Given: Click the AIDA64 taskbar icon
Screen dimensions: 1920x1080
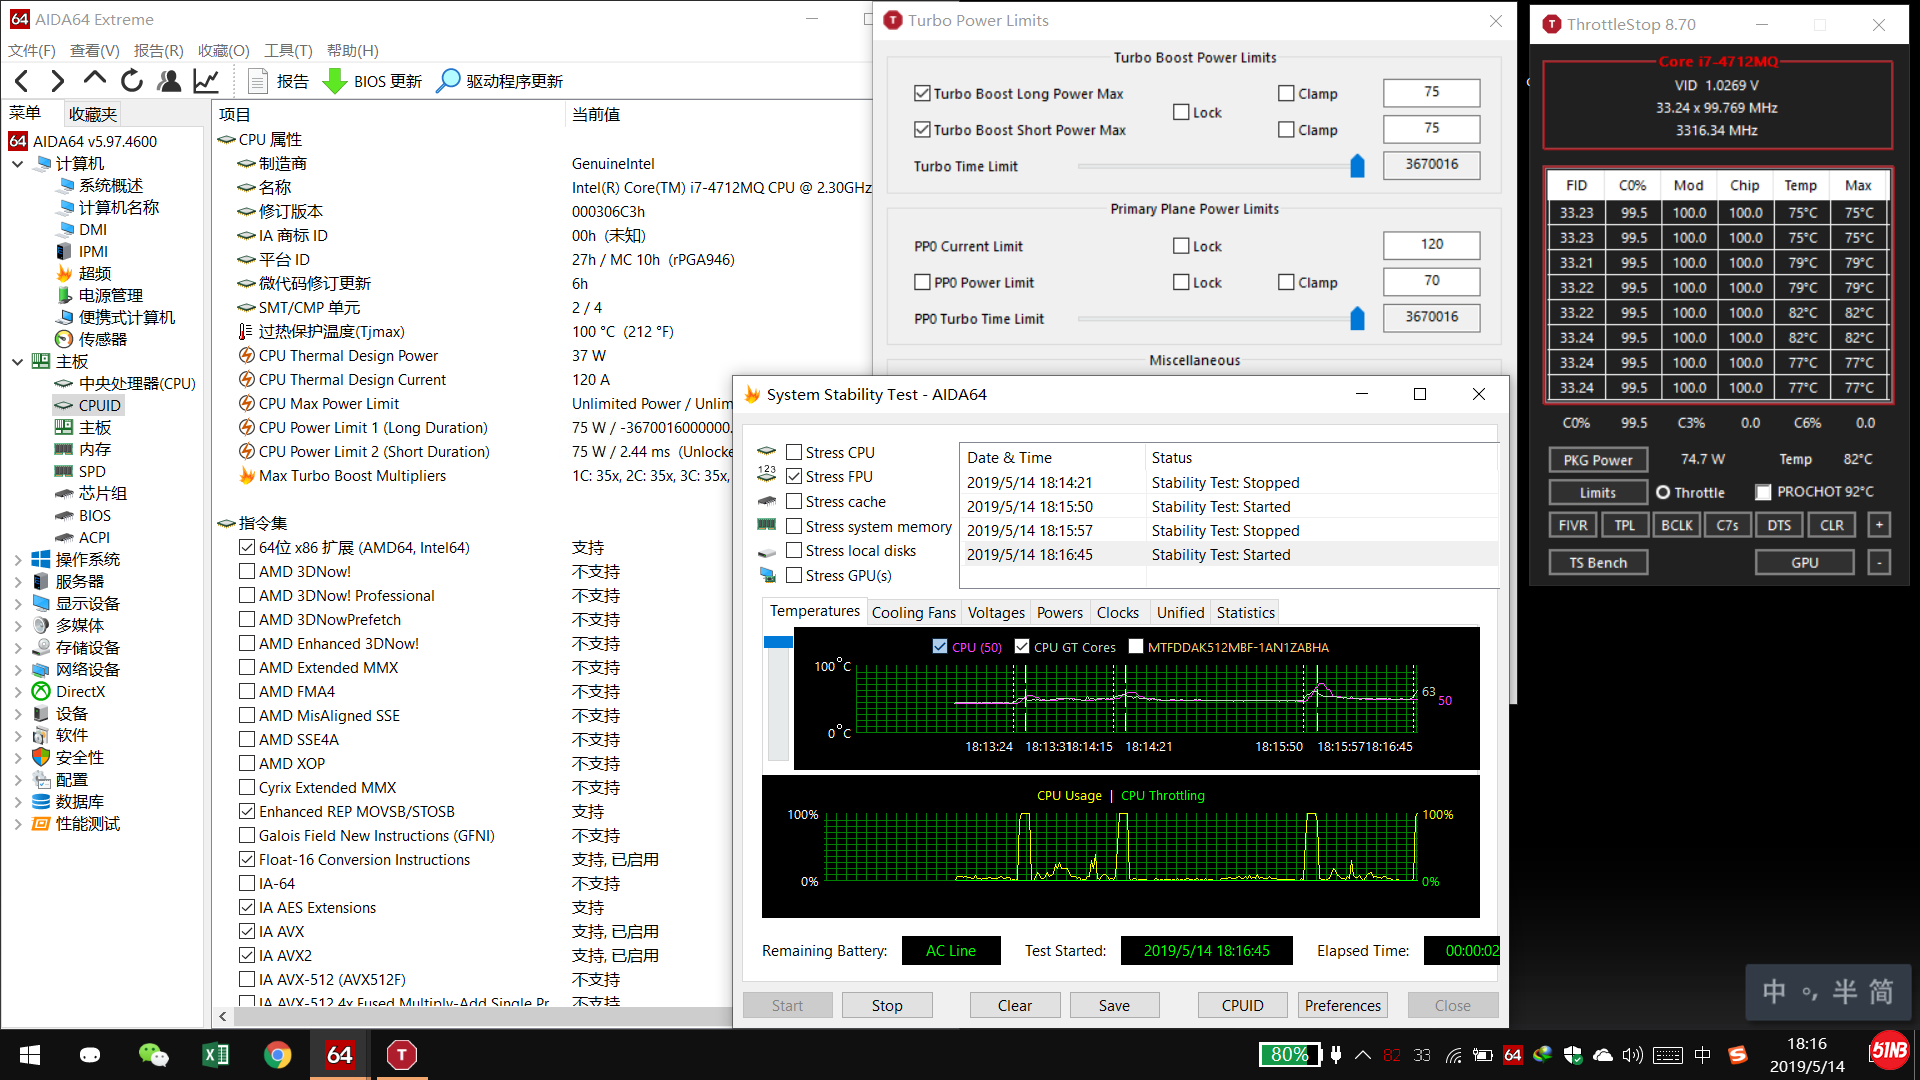Looking at the screenshot, I should tap(340, 1055).
